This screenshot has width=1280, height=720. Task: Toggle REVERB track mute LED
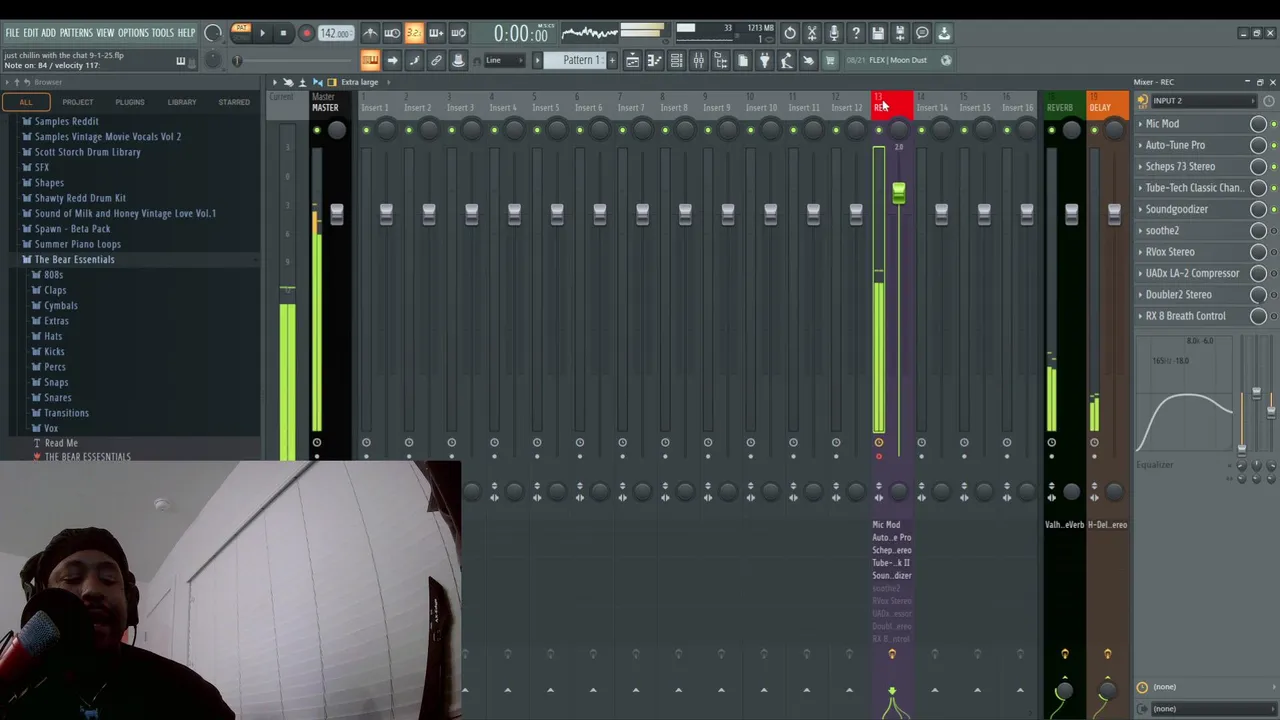(x=1051, y=131)
